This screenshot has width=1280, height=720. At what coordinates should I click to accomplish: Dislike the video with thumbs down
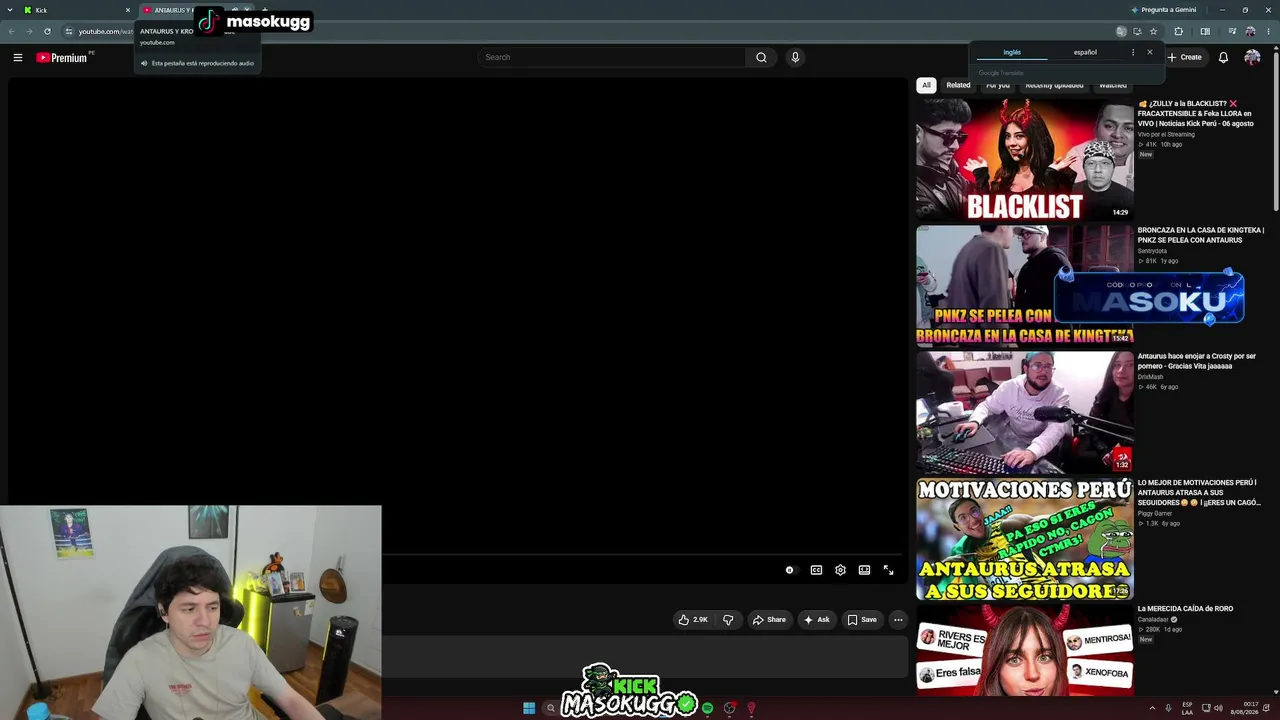[x=728, y=620]
